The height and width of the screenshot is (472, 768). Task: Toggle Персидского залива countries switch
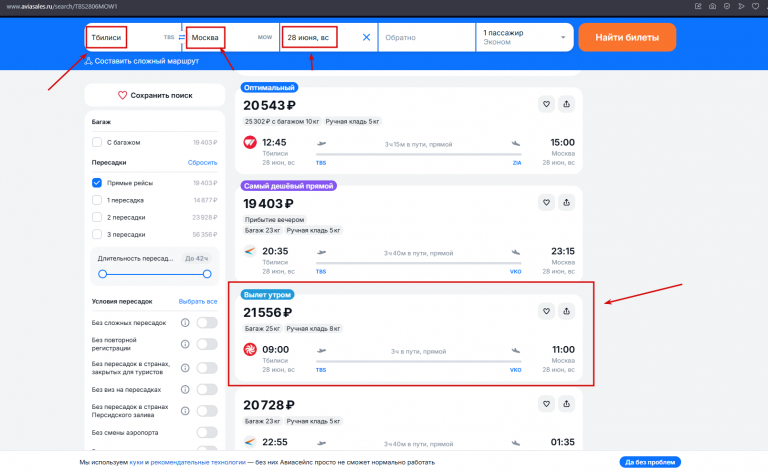[207, 411]
